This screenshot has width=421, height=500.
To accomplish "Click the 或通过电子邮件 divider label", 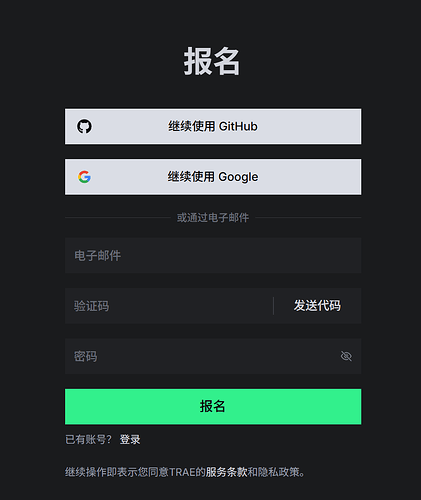I will [213, 218].
